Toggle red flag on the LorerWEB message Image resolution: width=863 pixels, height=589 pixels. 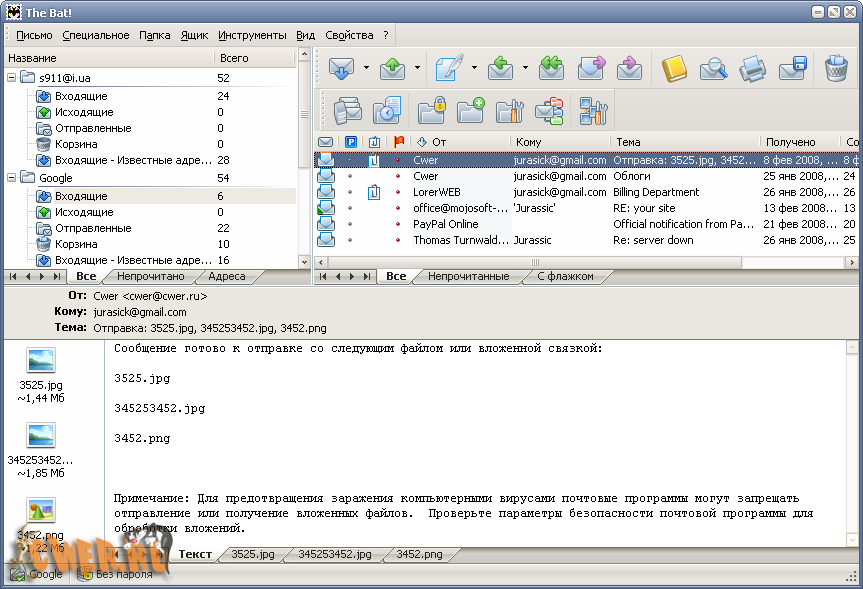pyautogui.click(x=398, y=192)
